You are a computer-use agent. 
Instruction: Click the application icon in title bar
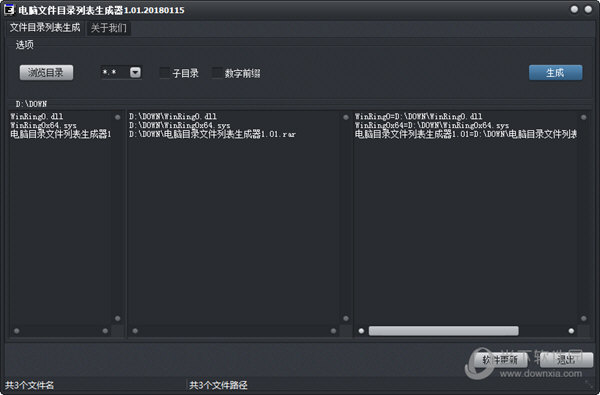9,10
